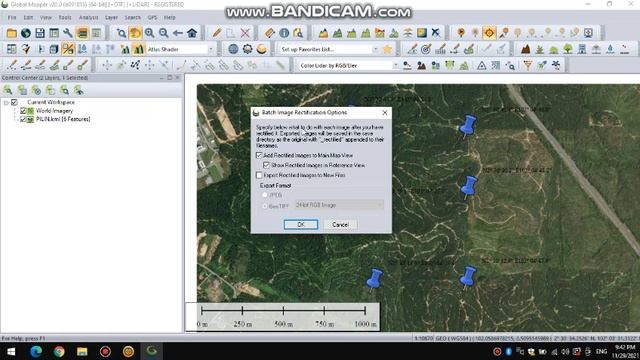Screen dimensions: 640x360
Task: Select the Current Workspace label
Action: (x=51, y=102)
